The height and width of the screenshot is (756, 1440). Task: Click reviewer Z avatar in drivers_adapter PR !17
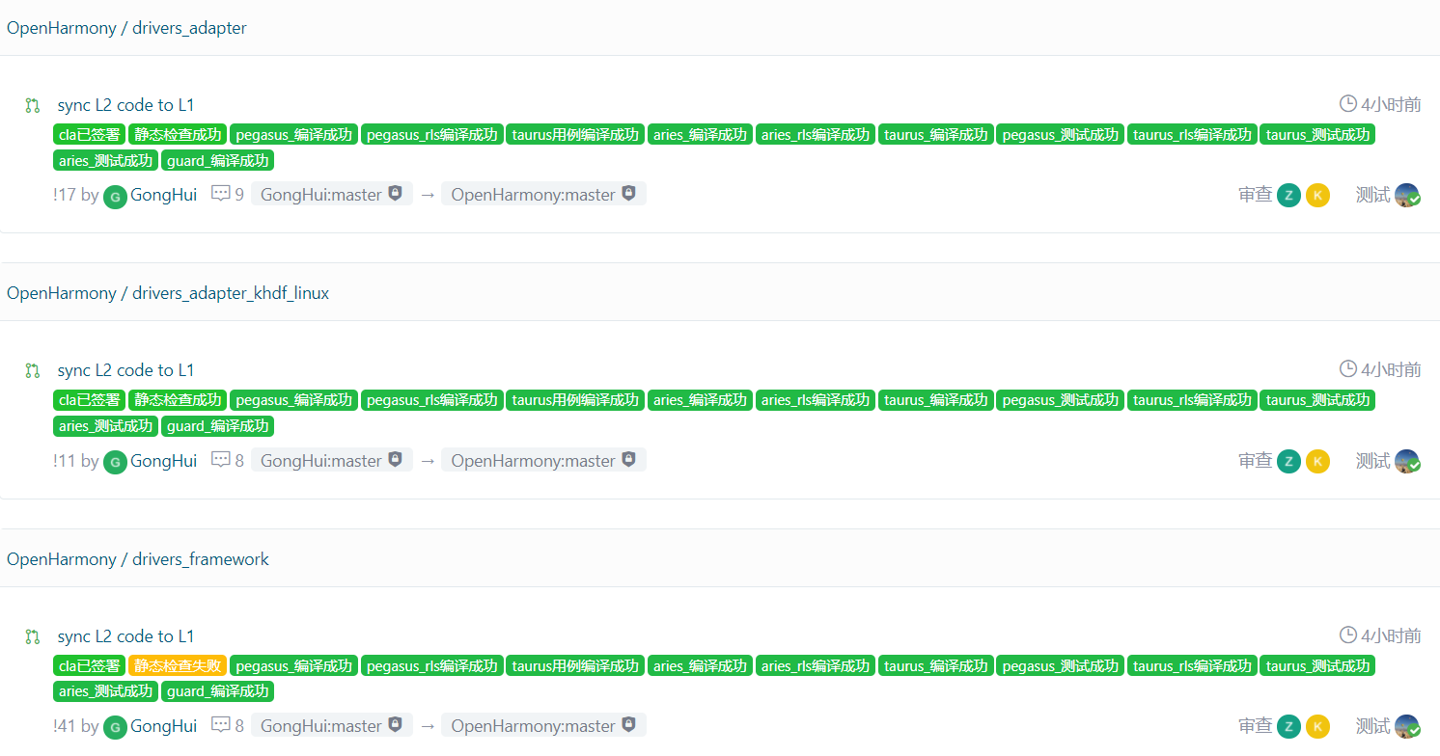coord(1289,195)
